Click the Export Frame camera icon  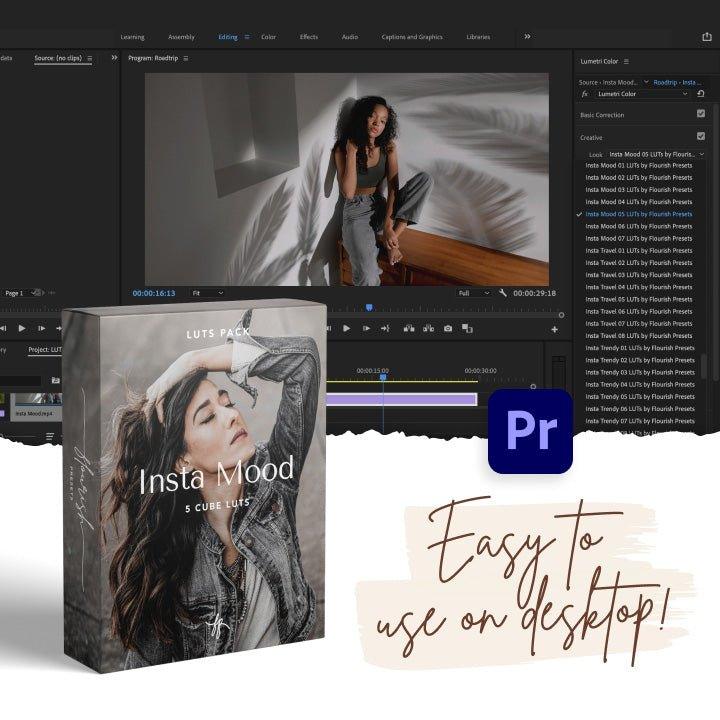(448, 329)
